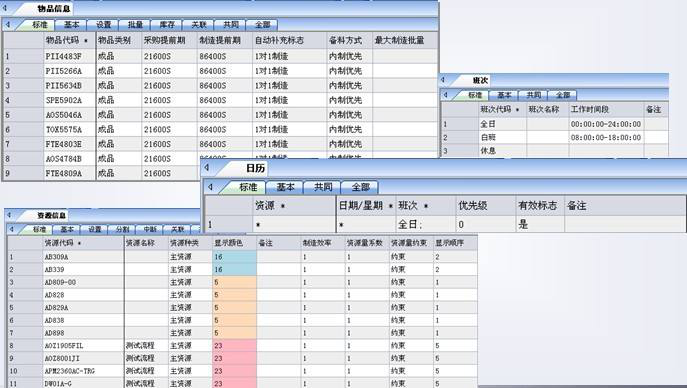687x388 pixels.
Task: Select resource code AD809-00 cell
Action: pos(83,282)
